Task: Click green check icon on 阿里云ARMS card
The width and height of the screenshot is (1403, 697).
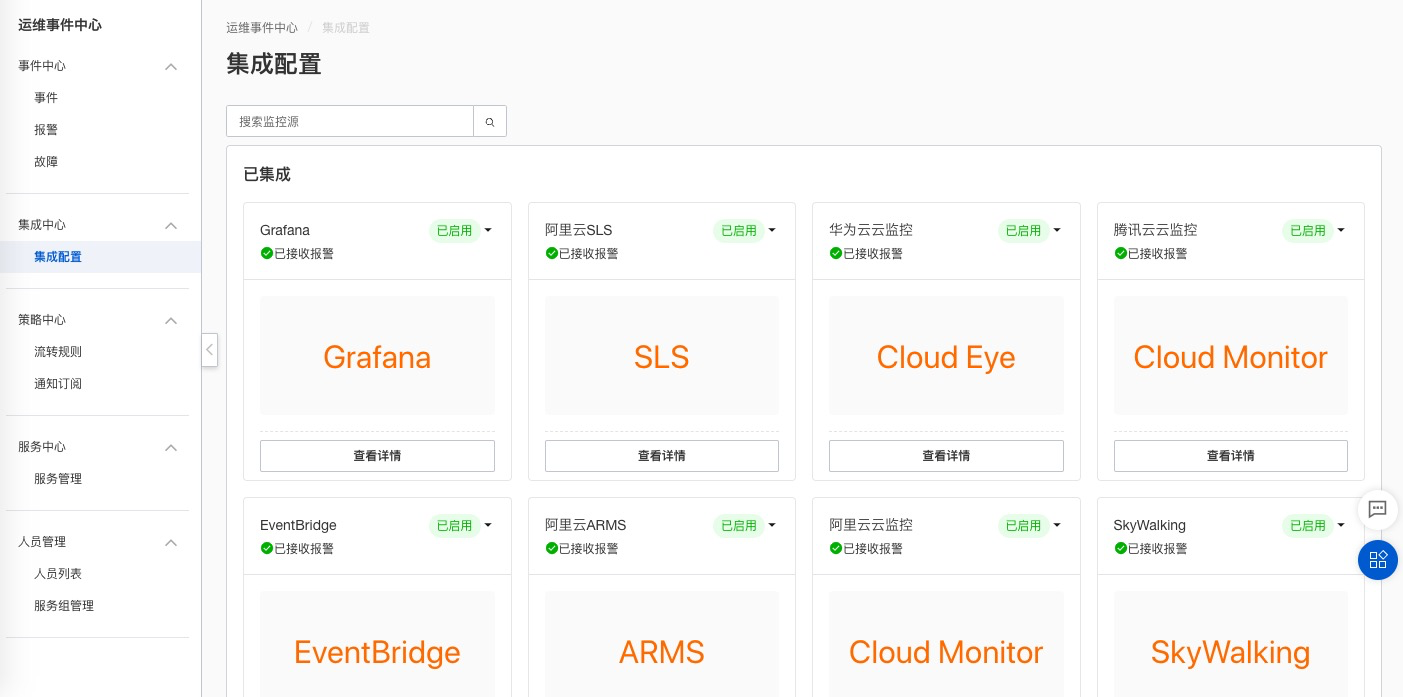Action: [551, 548]
